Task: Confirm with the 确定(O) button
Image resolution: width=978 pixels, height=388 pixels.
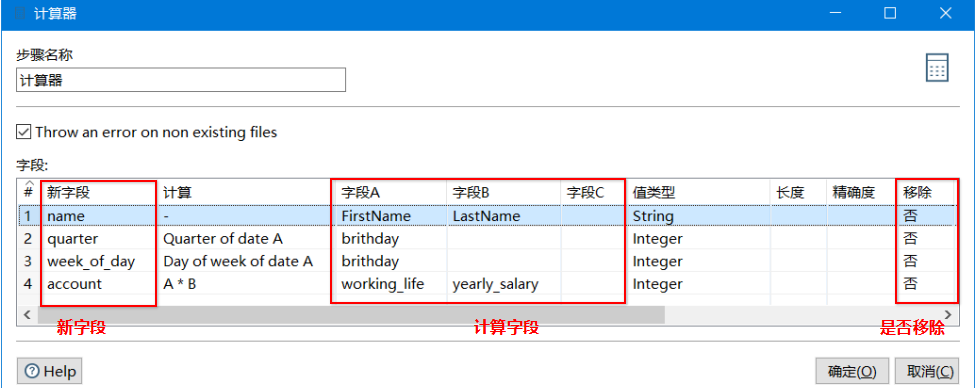Action: coord(852,372)
